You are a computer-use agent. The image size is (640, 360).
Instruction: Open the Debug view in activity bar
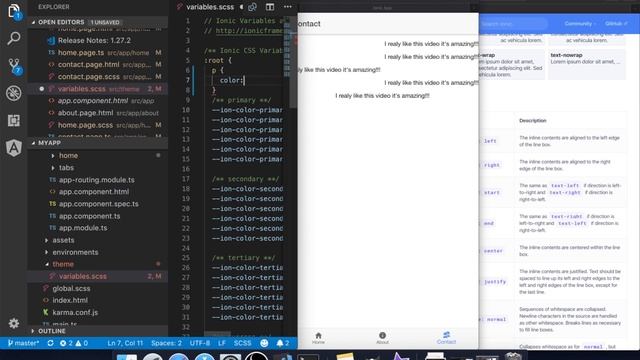(14, 93)
